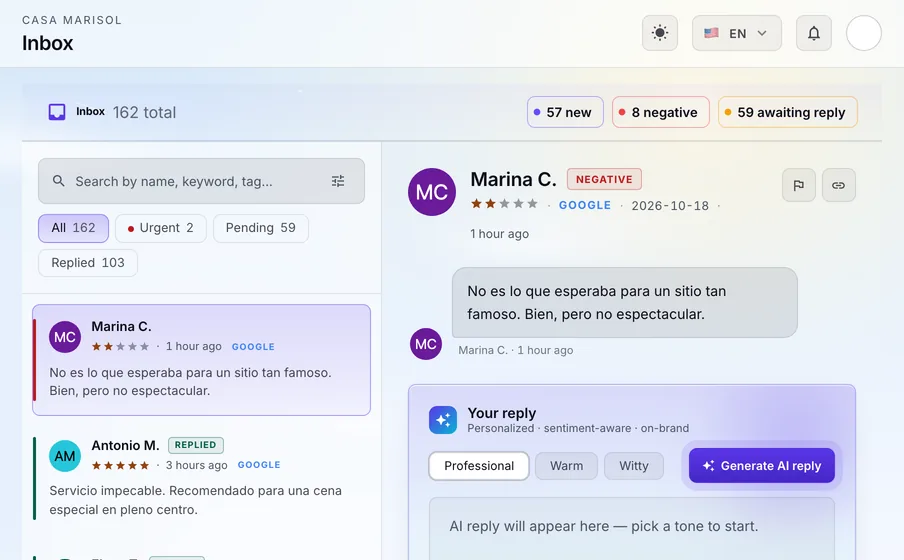Viewport: 904px width, 560px height.
Task: Click the Inbox page title
Action: (x=47, y=43)
